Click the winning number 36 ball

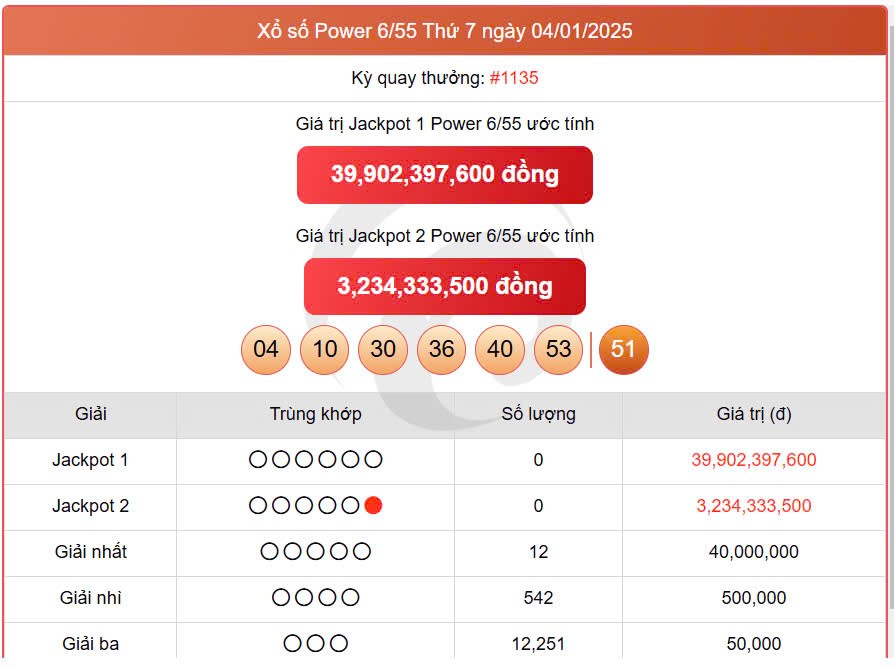tap(441, 350)
